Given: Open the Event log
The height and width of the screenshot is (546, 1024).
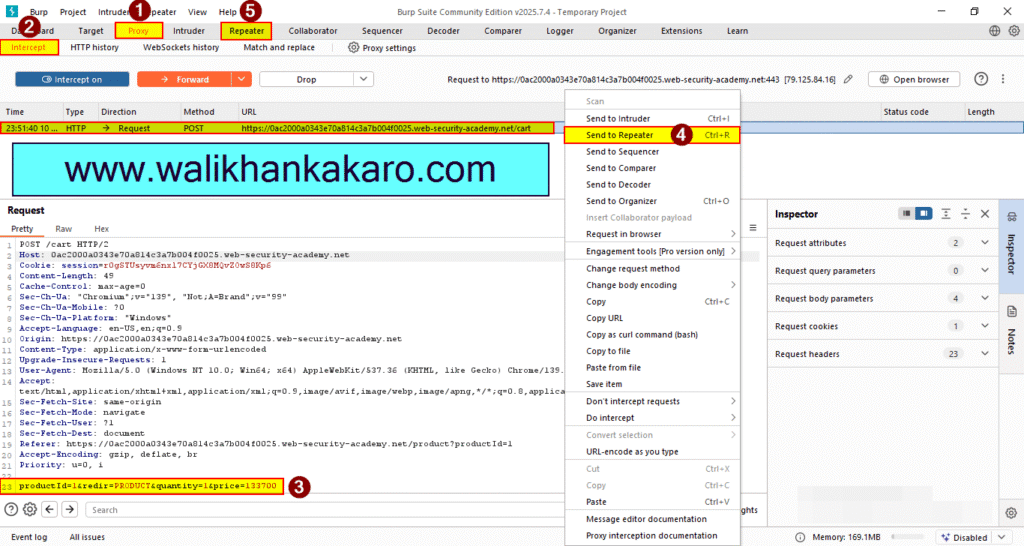Looking at the screenshot, I should [x=29, y=537].
